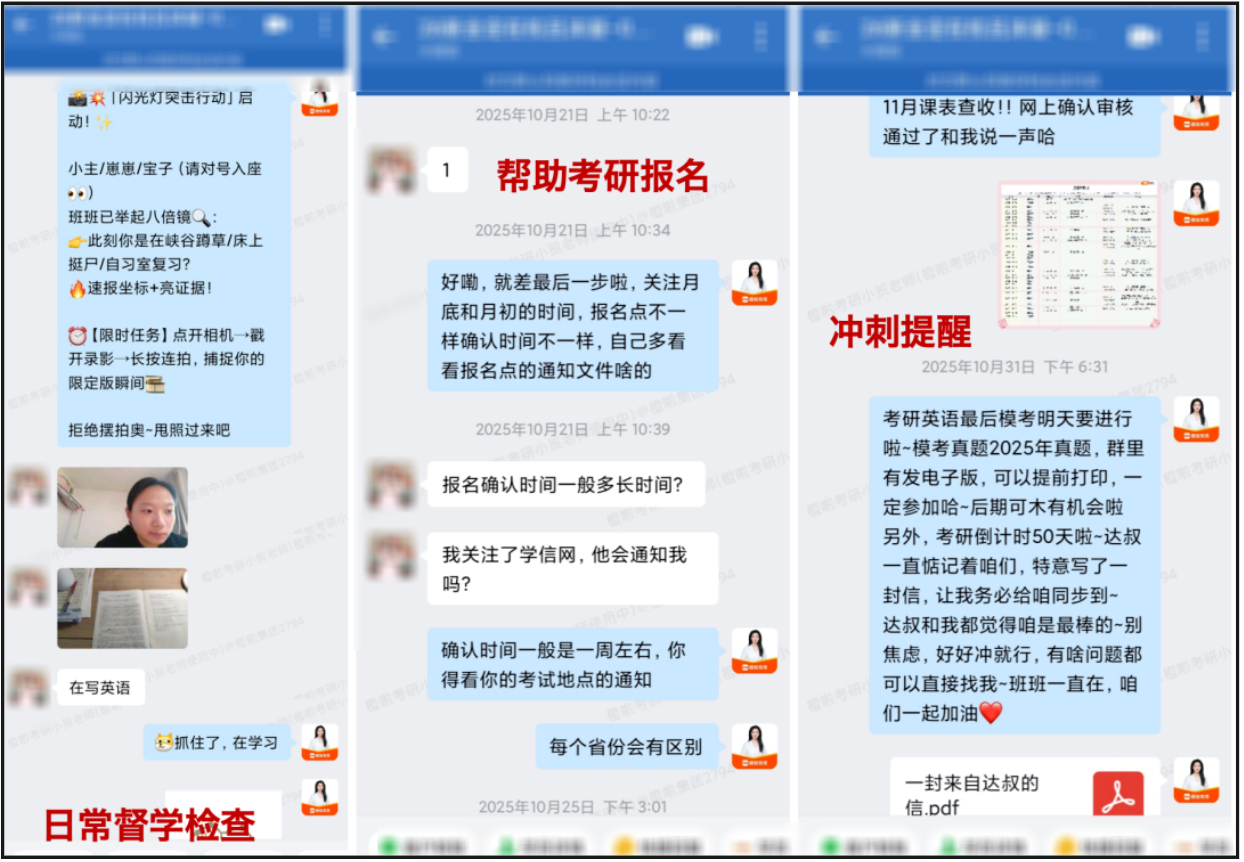The image size is (1244, 862).
Task: Tap teacher avatar beside 抓住了，在学习 message
Action: click(x=320, y=742)
